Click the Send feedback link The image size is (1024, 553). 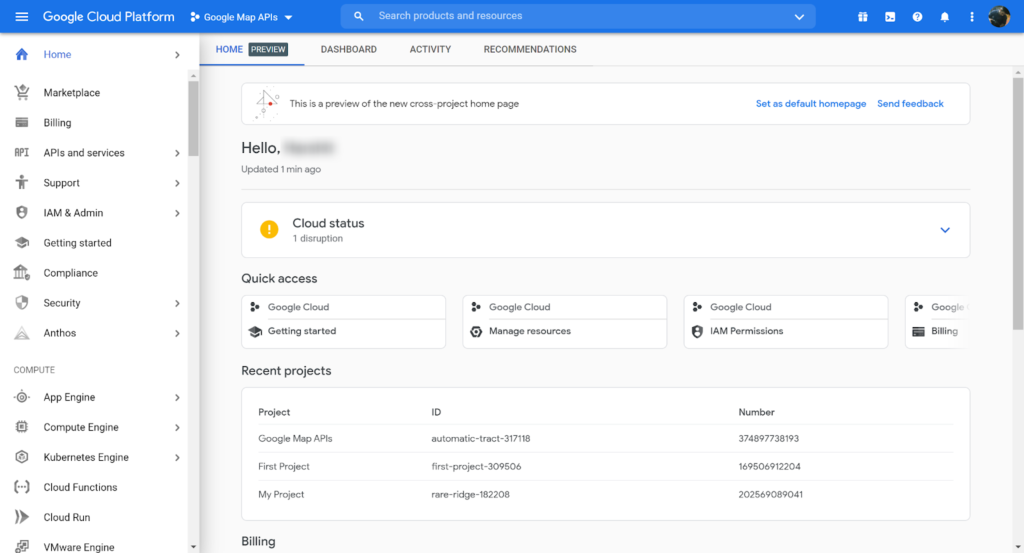click(910, 104)
